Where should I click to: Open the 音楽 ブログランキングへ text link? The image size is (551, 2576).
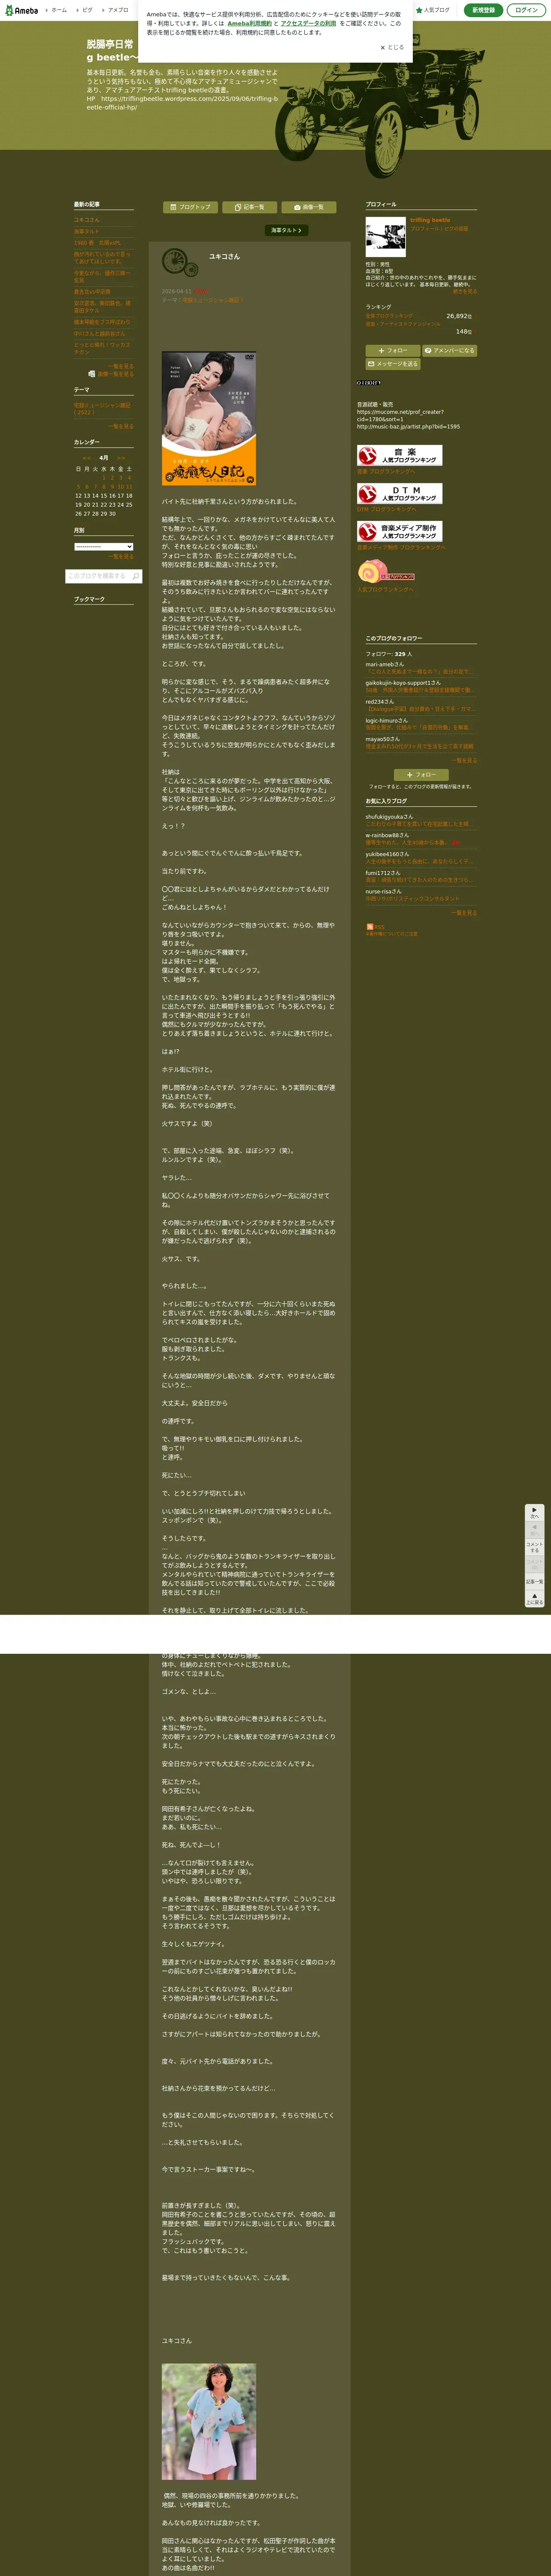pos(386,471)
